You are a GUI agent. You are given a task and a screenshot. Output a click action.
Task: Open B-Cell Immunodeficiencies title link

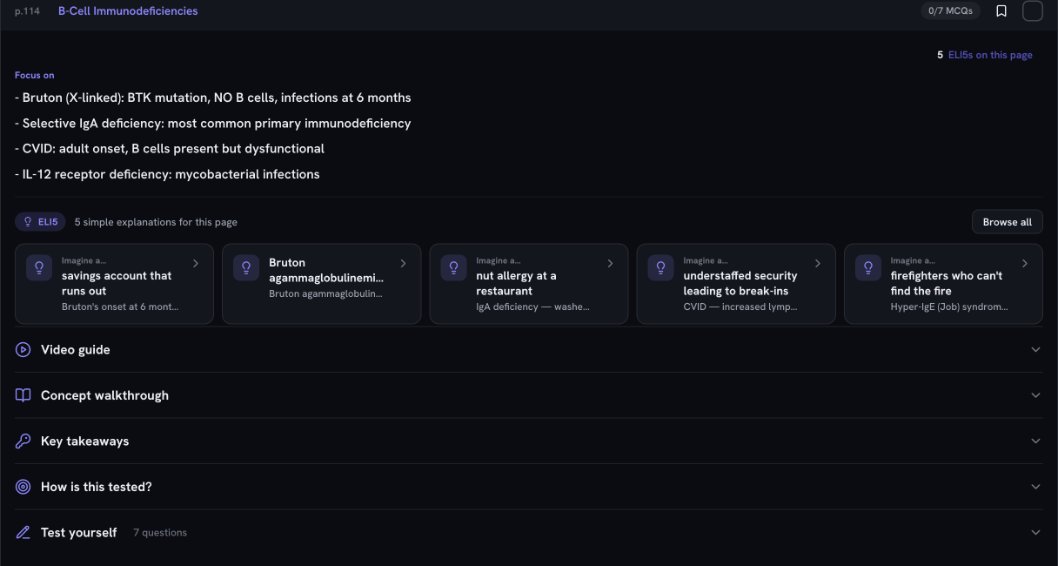(x=128, y=11)
